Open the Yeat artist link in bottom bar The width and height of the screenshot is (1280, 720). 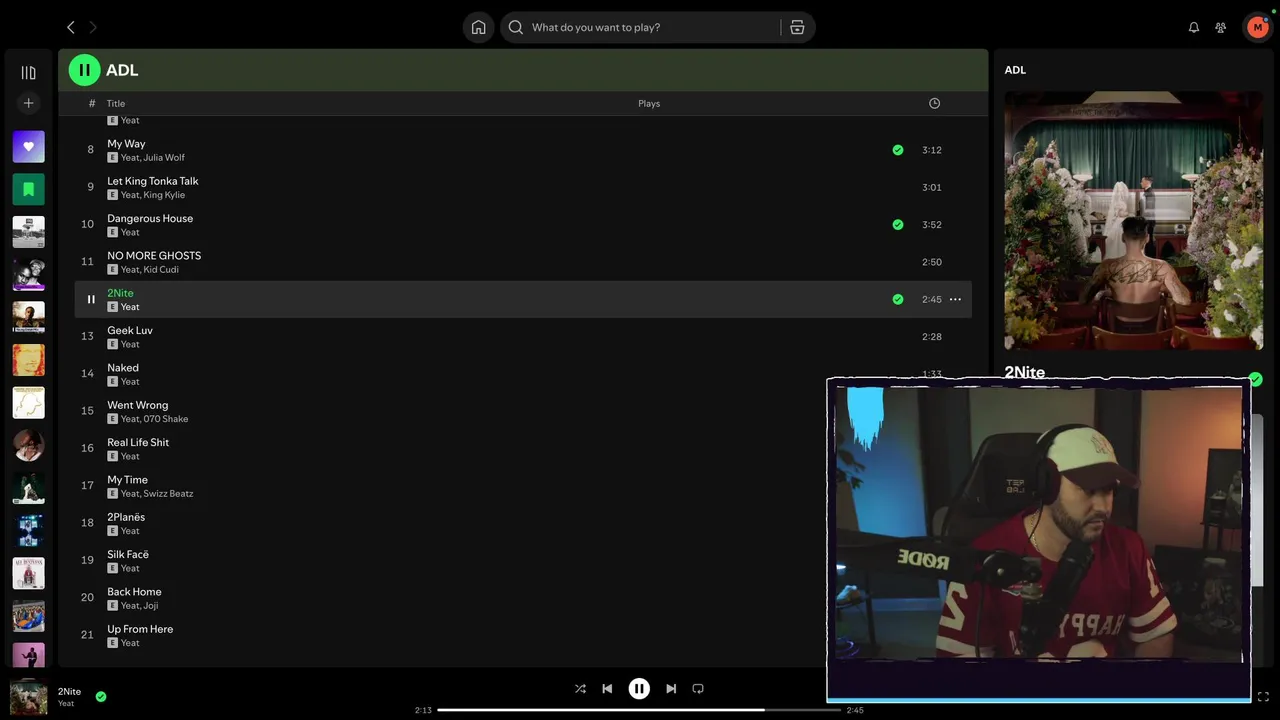coord(66,704)
